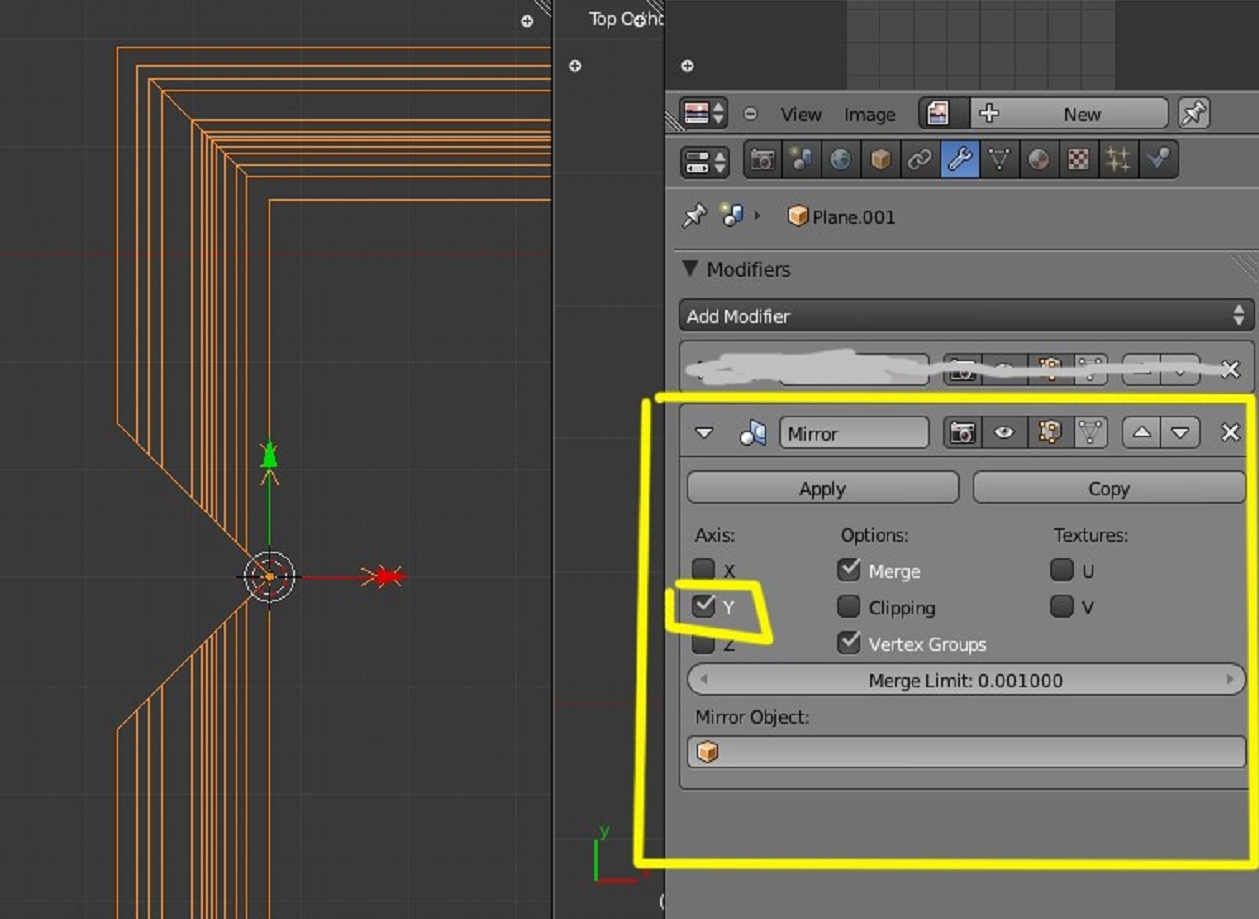Click the Mirror modifier type icon
Image resolution: width=1259 pixels, height=919 pixels.
pyautogui.click(x=752, y=433)
